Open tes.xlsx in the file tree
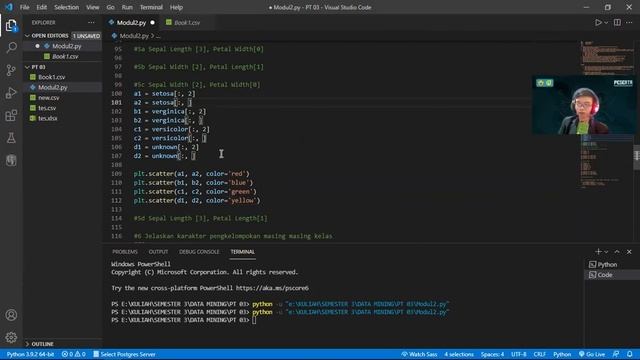 click(48, 118)
